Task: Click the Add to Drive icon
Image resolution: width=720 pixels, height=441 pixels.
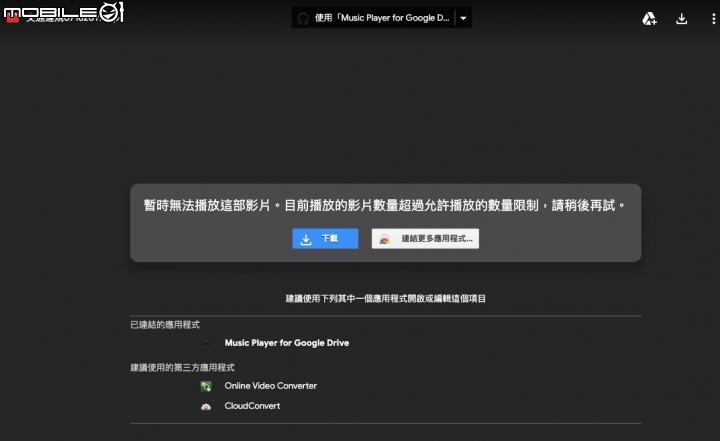Action: click(649, 18)
